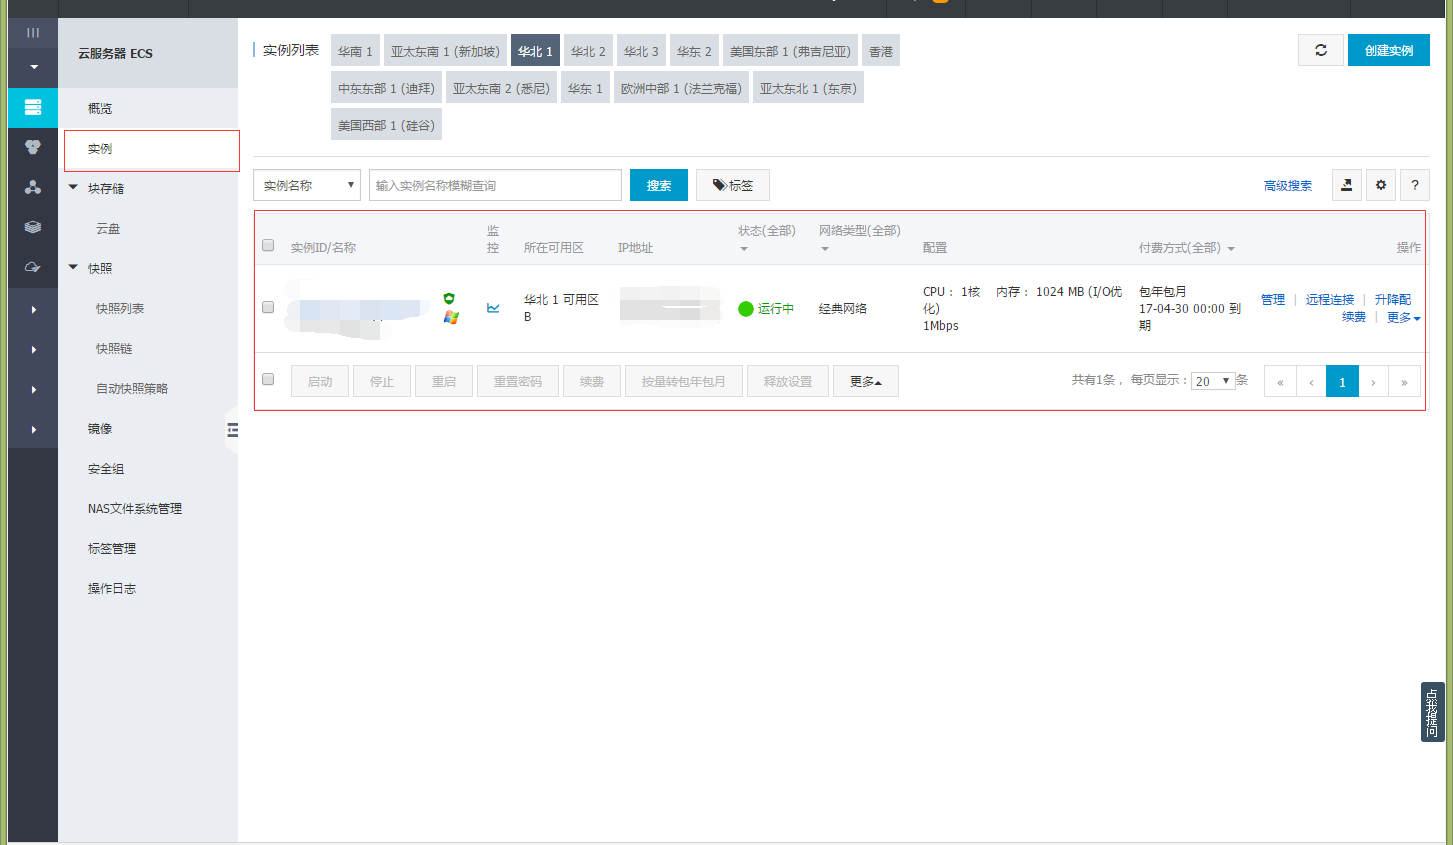This screenshot has height=845, width=1453.
Task: Open the 高级搜索 link
Action: pyautogui.click(x=1288, y=186)
